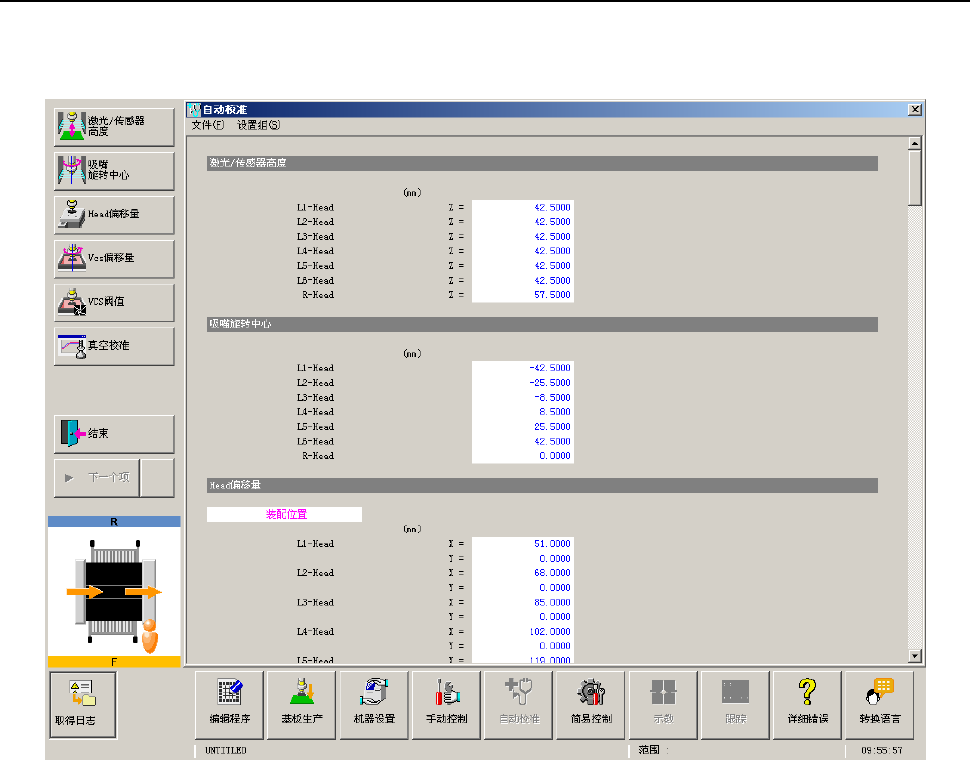Click the scrollbar down arrow

pos(915,656)
